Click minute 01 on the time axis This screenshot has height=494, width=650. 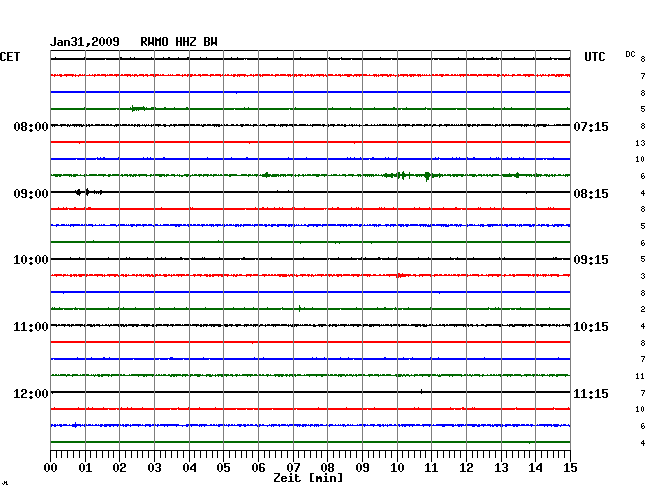[x=85, y=468]
